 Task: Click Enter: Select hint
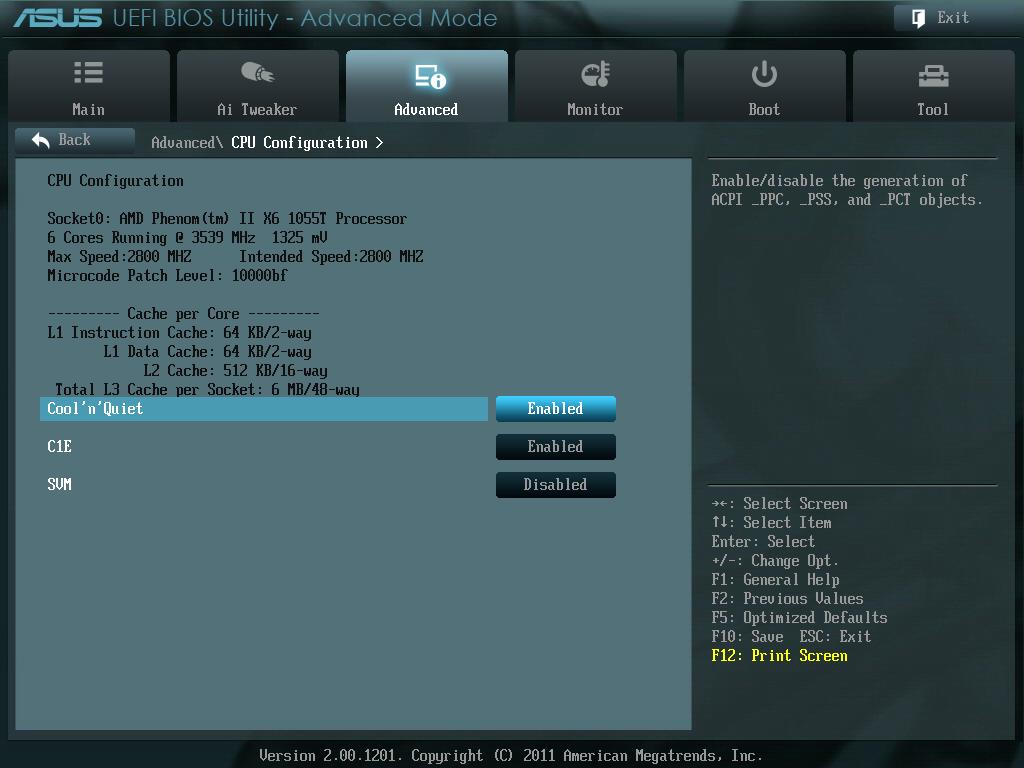763,541
